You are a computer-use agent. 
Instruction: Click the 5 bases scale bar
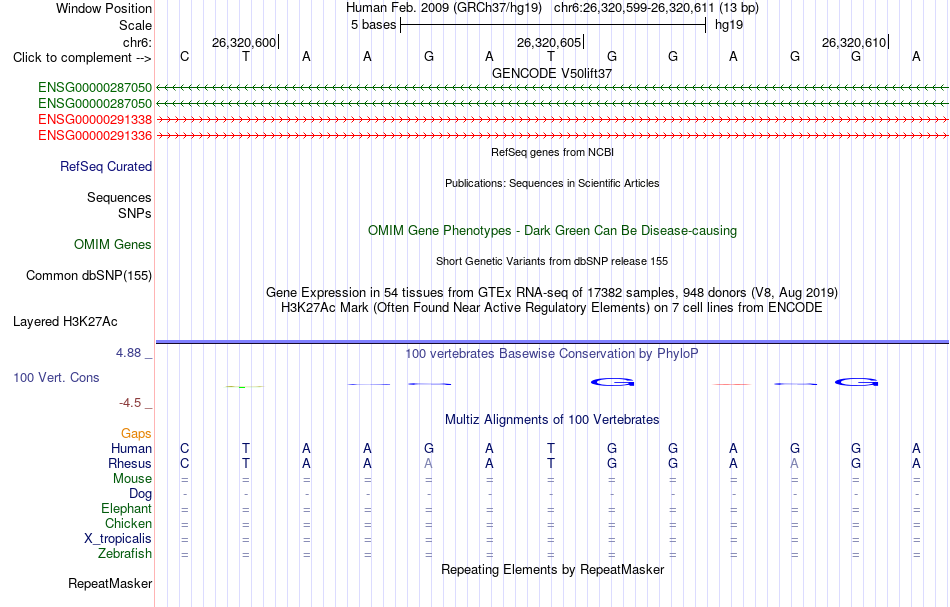[553, 25]
